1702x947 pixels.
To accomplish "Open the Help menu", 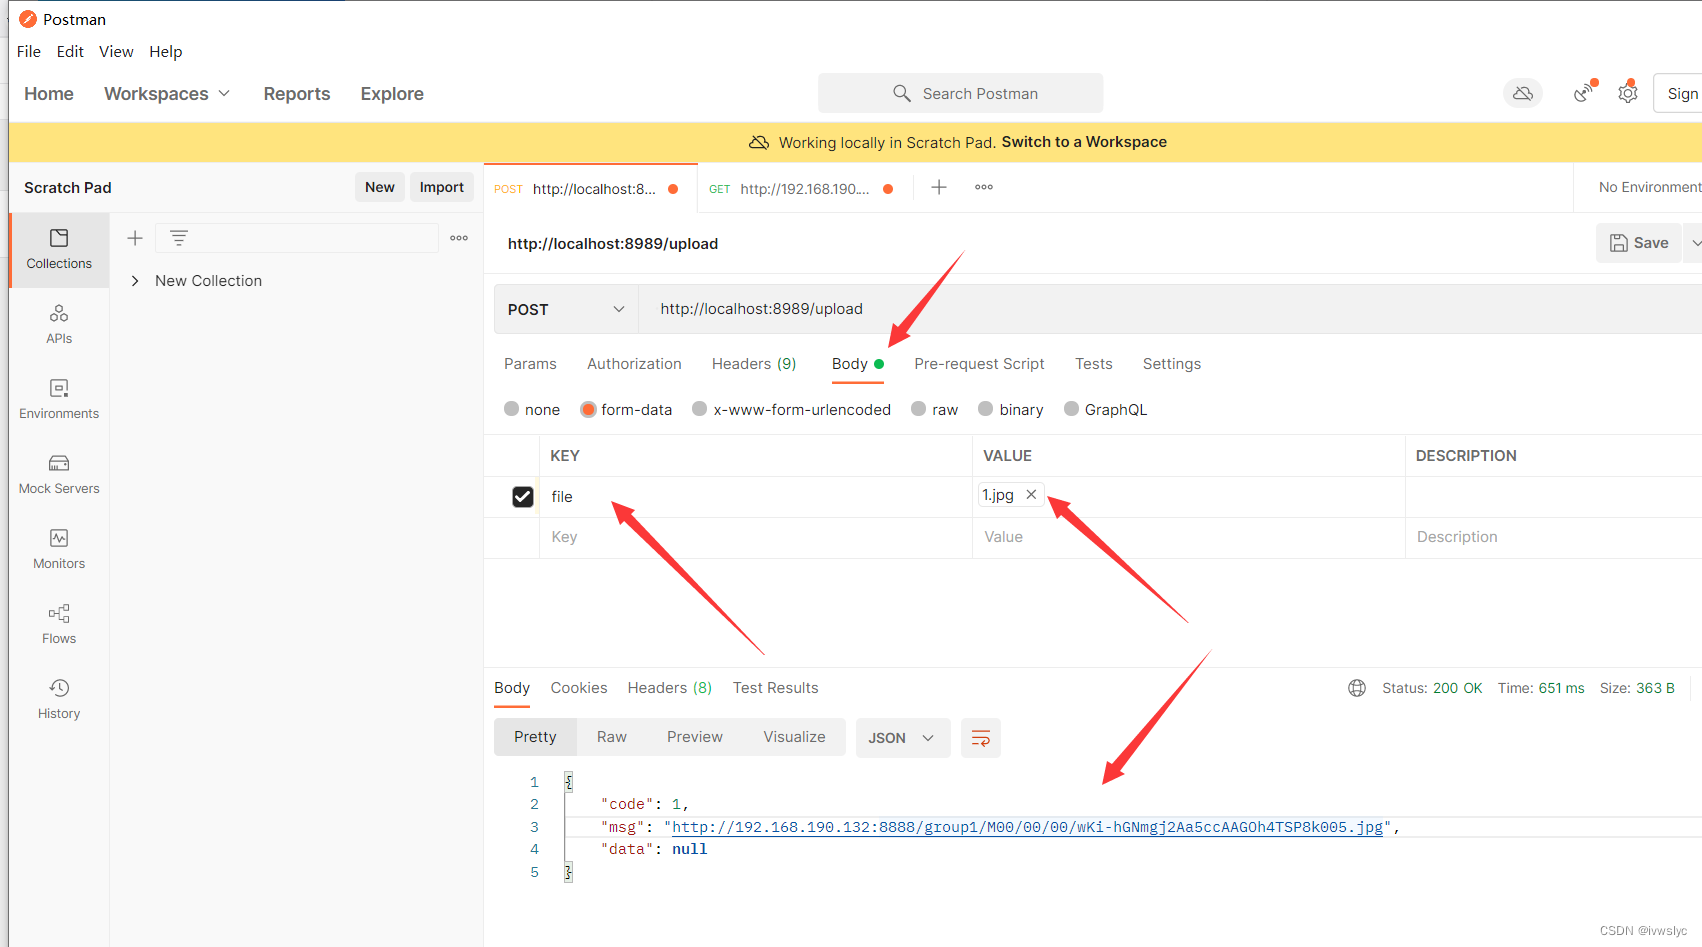I will pyautogui.click(x=166, y=51).
